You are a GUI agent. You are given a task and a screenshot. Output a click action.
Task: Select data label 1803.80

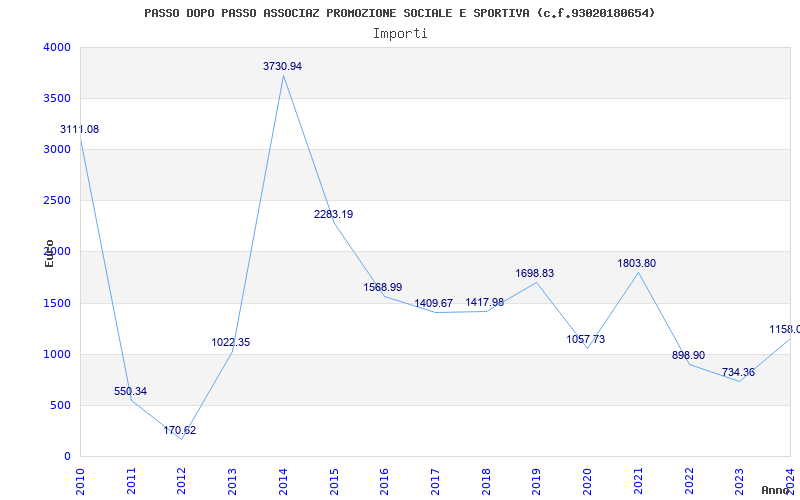click(x=637, y=263)
